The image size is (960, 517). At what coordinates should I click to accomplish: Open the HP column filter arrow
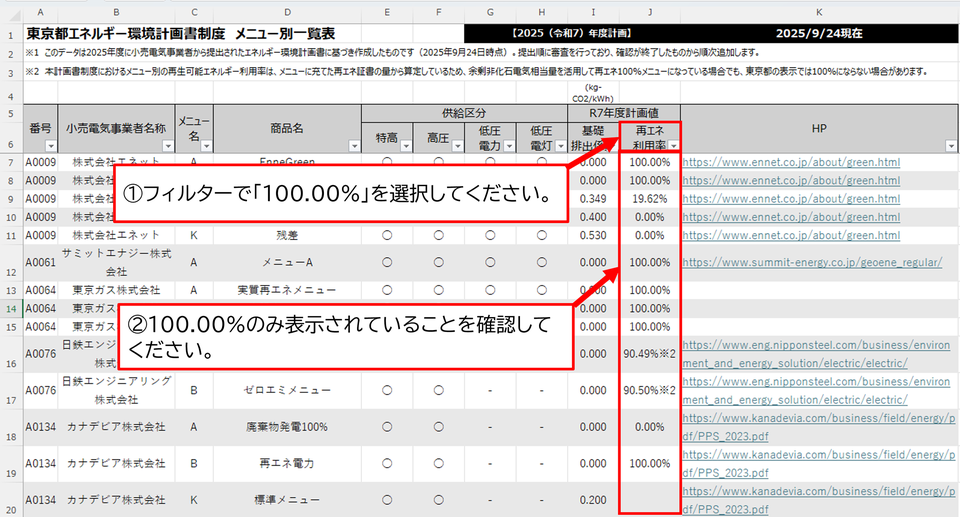(950, 146)
